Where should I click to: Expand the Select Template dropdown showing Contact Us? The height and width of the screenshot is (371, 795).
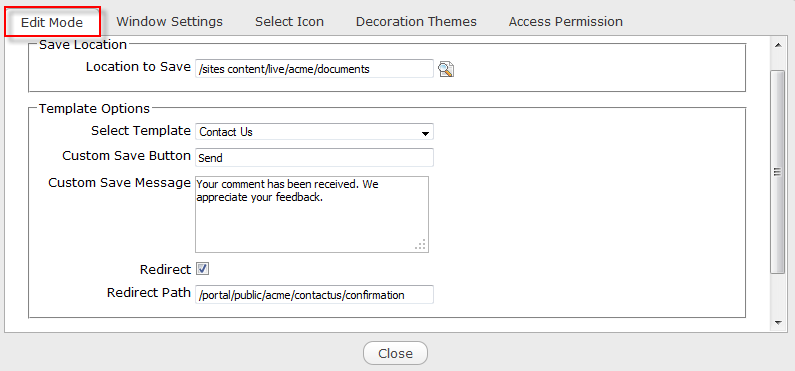tap(314, 132)
